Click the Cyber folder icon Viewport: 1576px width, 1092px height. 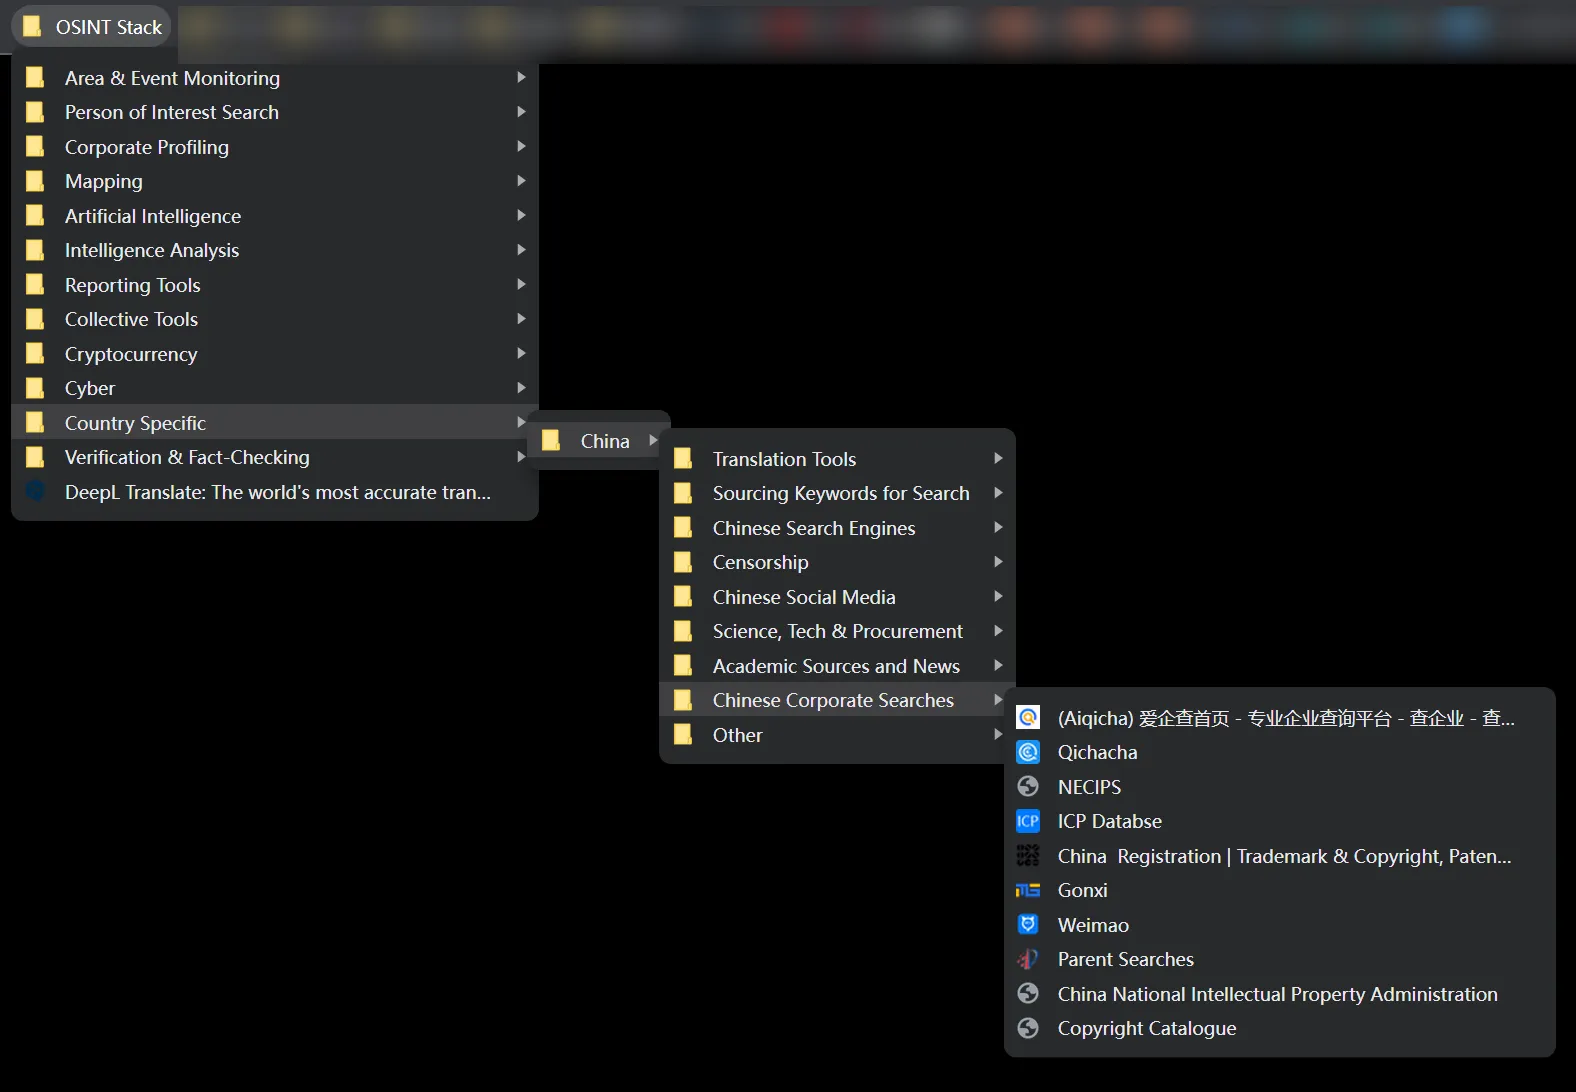pos(35,388)
